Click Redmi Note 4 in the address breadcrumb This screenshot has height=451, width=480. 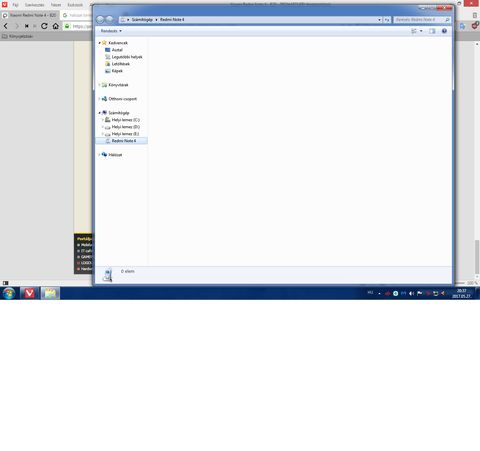point(172,20)
